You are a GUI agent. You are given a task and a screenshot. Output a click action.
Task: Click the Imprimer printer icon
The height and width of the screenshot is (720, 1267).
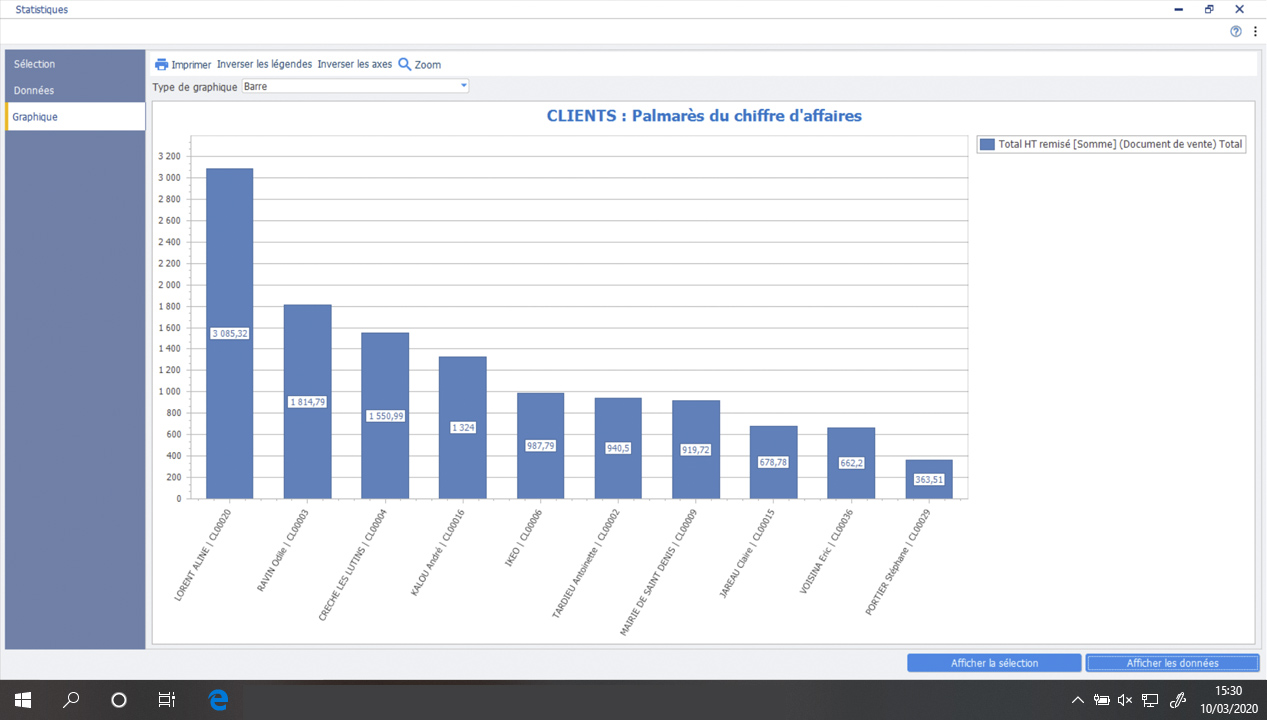tap(161, 64)
